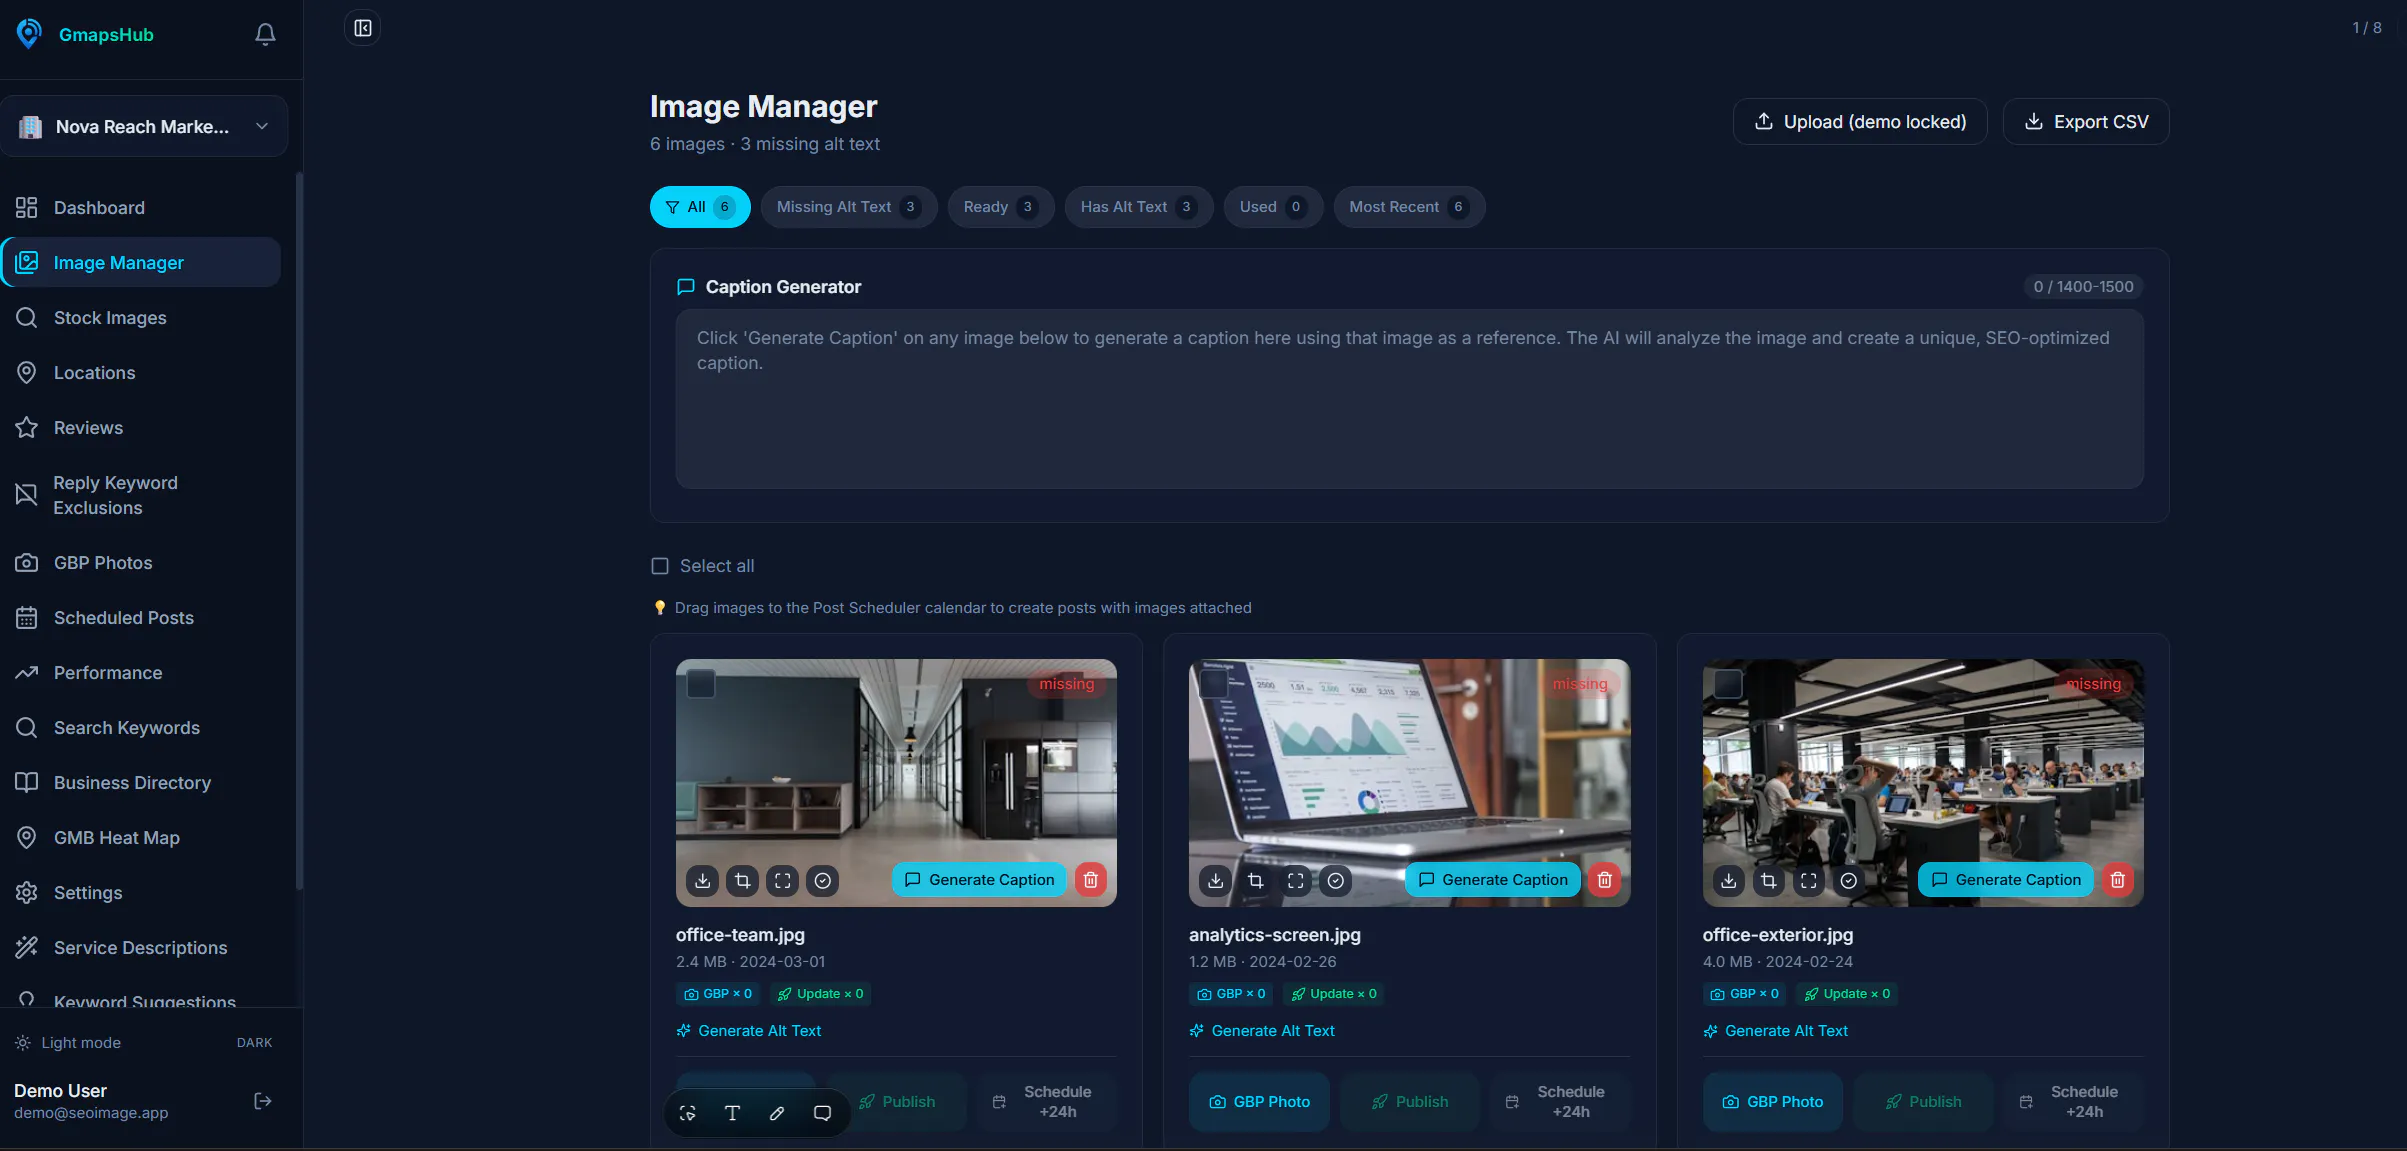Select the text tool in the floating toolbar
Image resolution: width=2407 pixels, height=1151 pixels.
click(x=732, y=1113)
